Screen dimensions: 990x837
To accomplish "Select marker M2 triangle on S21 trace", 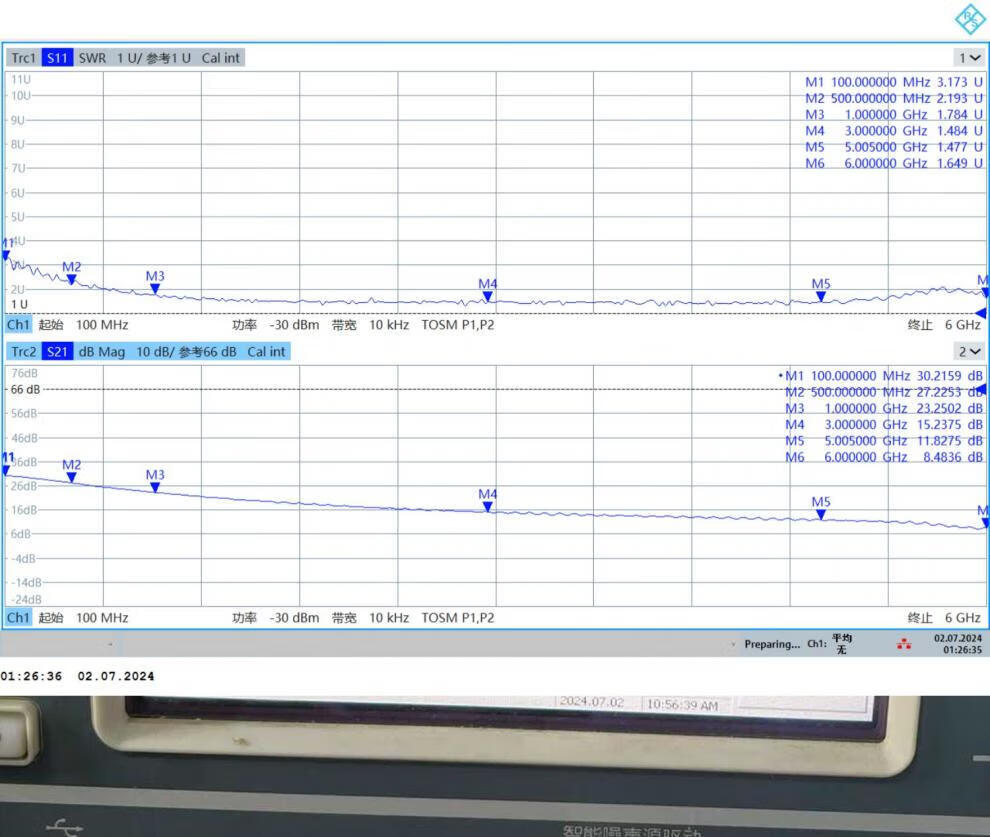I will click(x=71, y=477).
